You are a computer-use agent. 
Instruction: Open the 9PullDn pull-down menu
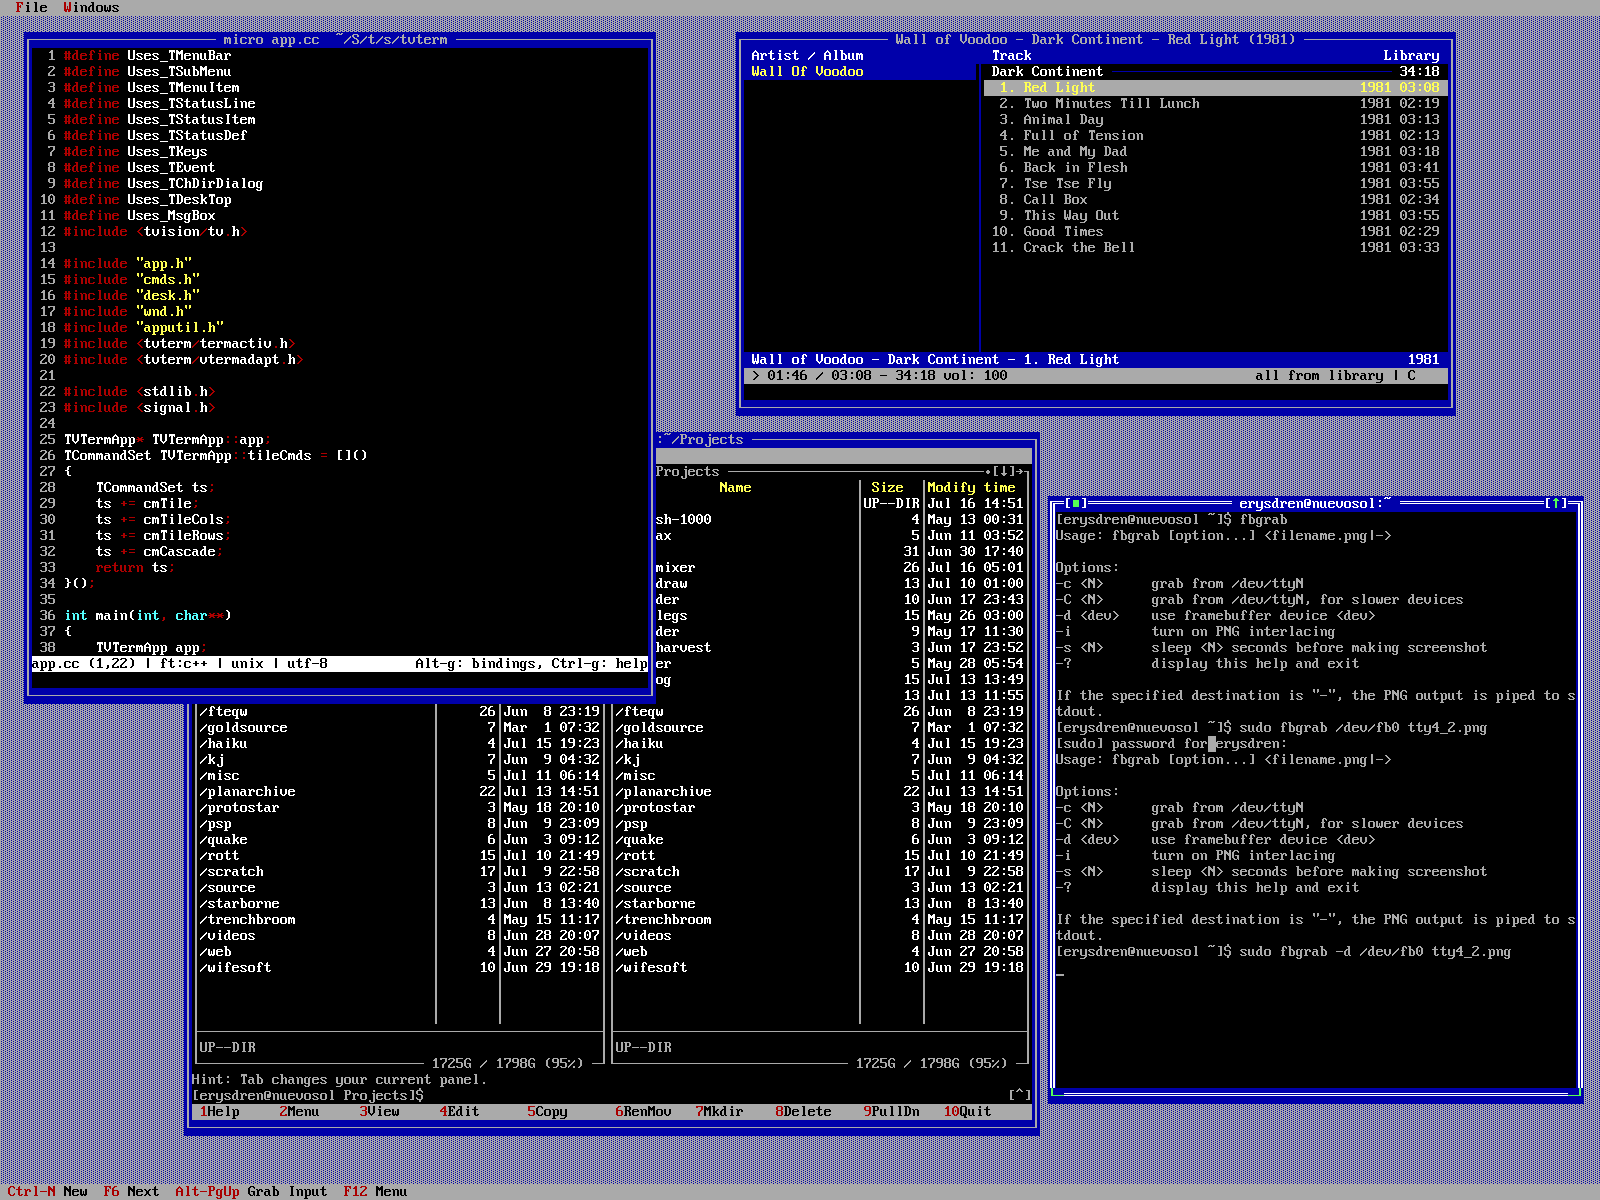pos(891,1112)
